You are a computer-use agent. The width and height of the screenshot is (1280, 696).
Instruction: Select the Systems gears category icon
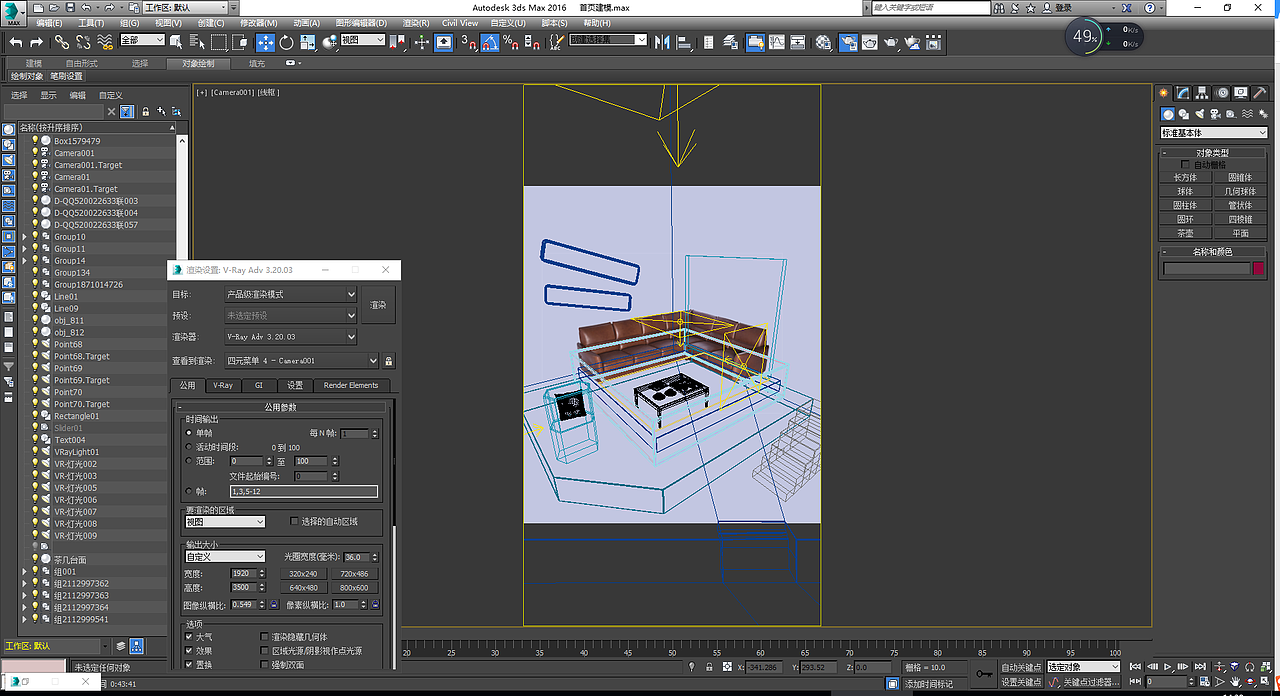coord(1262,114)
